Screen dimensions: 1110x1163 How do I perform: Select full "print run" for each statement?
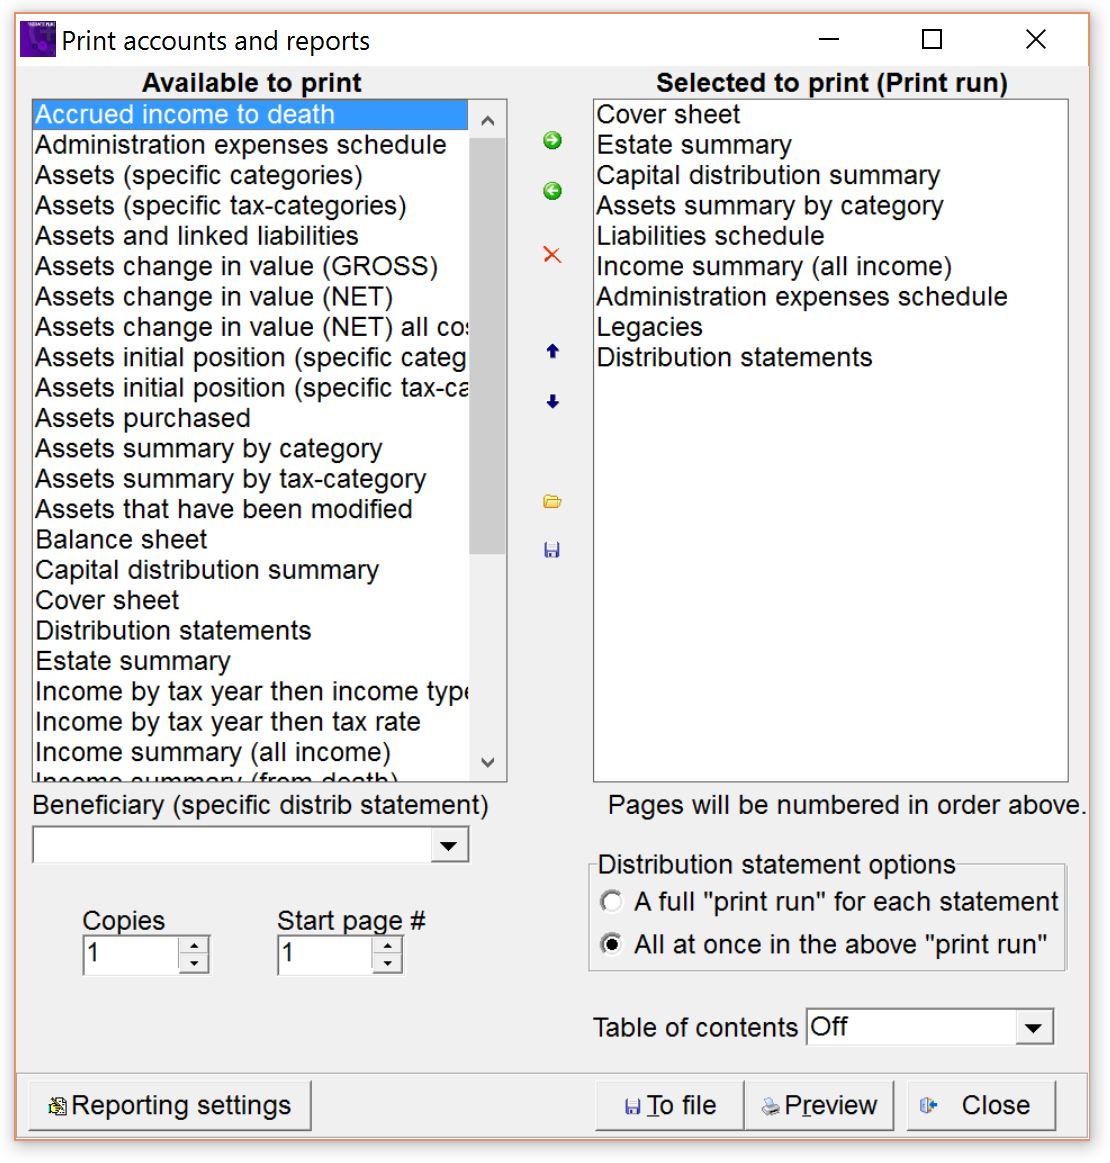coord(611,902)
